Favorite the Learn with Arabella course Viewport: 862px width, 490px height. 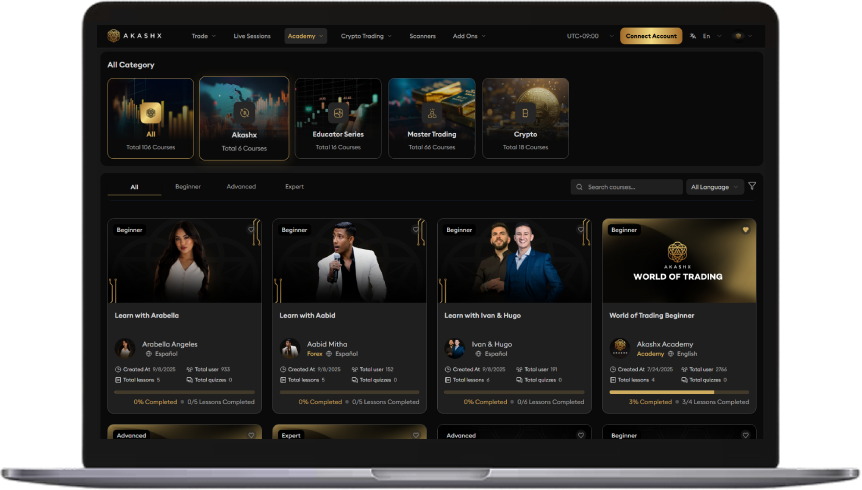[x=251, y=229]
